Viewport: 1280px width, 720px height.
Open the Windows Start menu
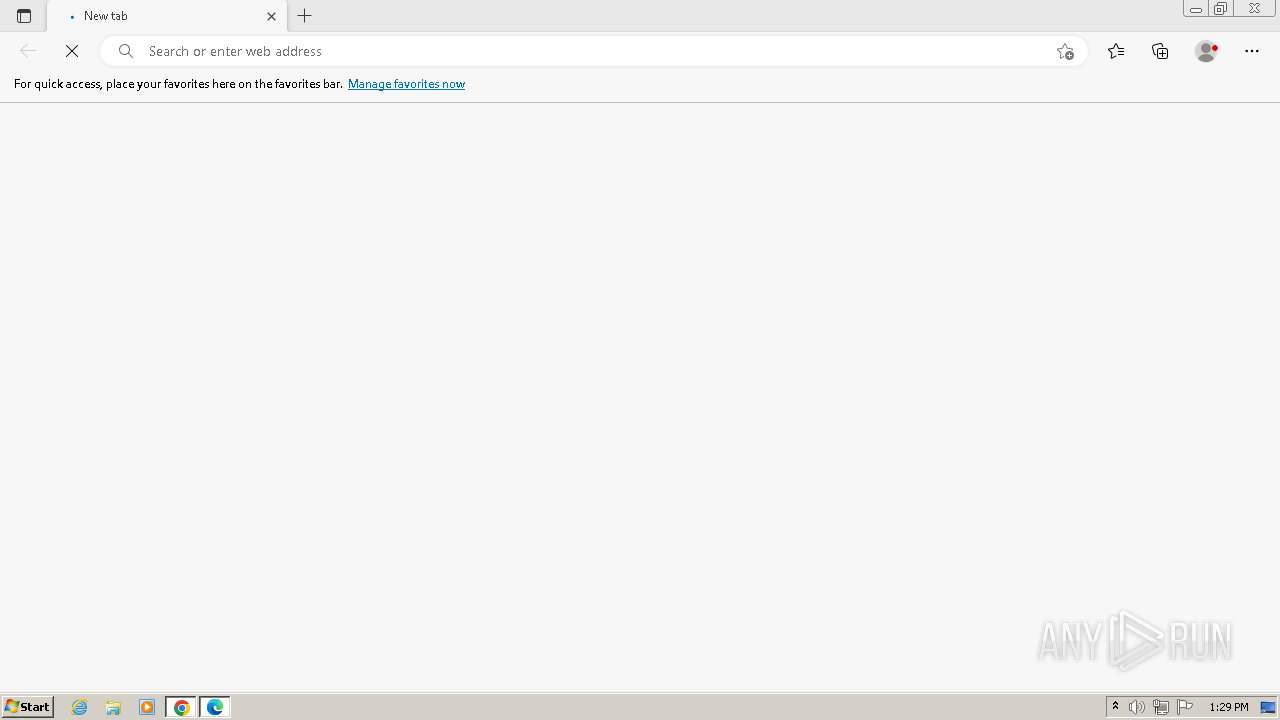click(x=27, y=707)
